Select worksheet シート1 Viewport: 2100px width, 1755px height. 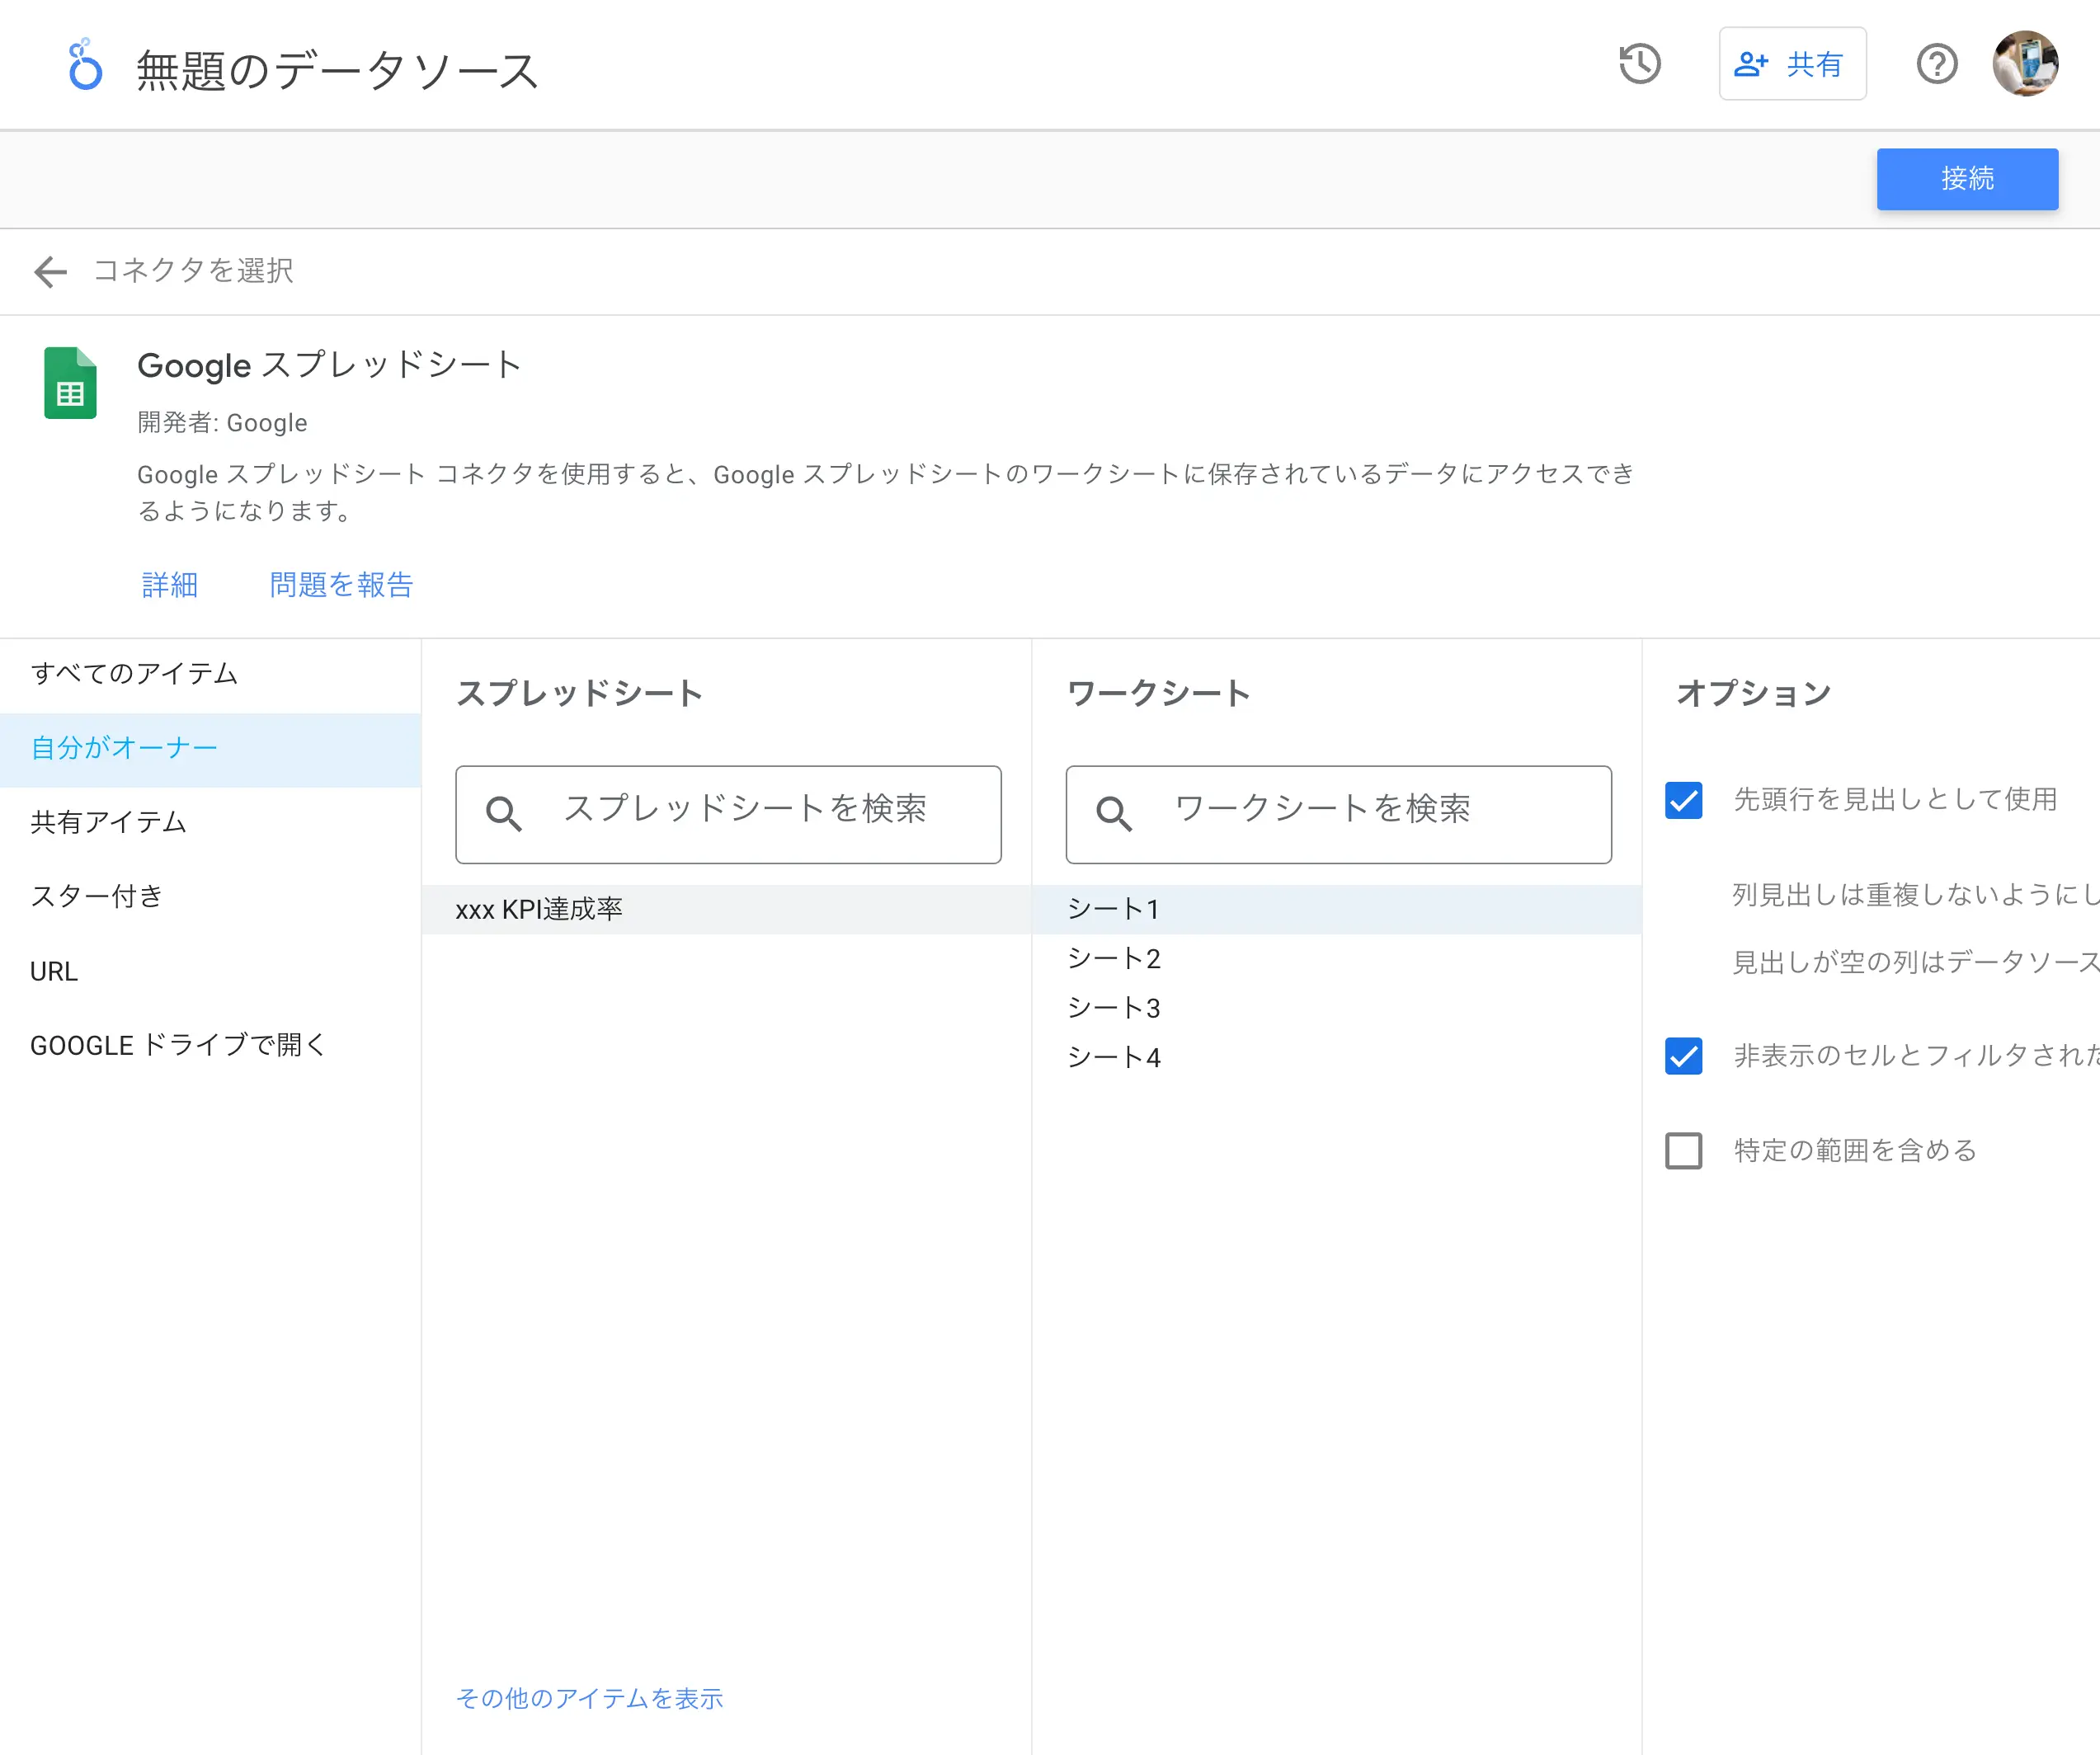pyautogui.click(x=1336, y=910)
